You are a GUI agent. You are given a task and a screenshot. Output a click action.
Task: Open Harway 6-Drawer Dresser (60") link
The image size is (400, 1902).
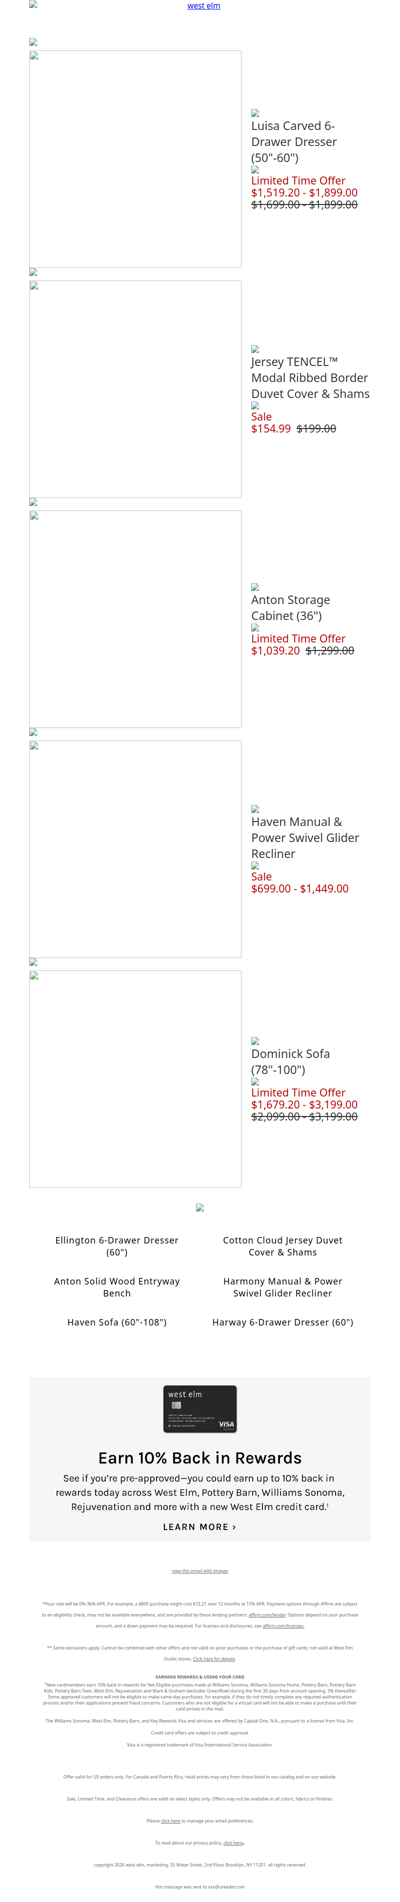[x=283, y=1322]
